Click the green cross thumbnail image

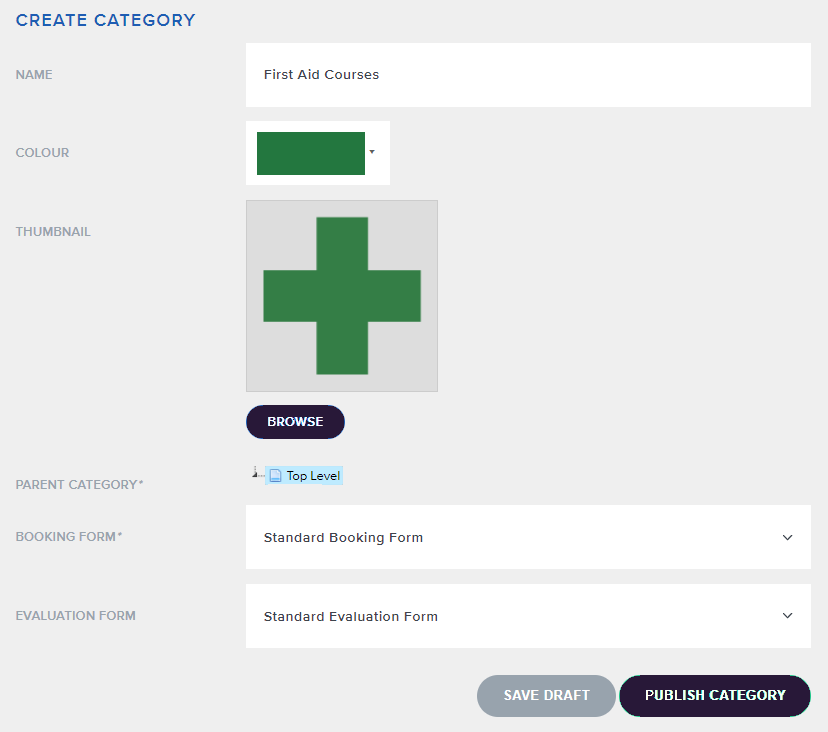tap(342, 296)
